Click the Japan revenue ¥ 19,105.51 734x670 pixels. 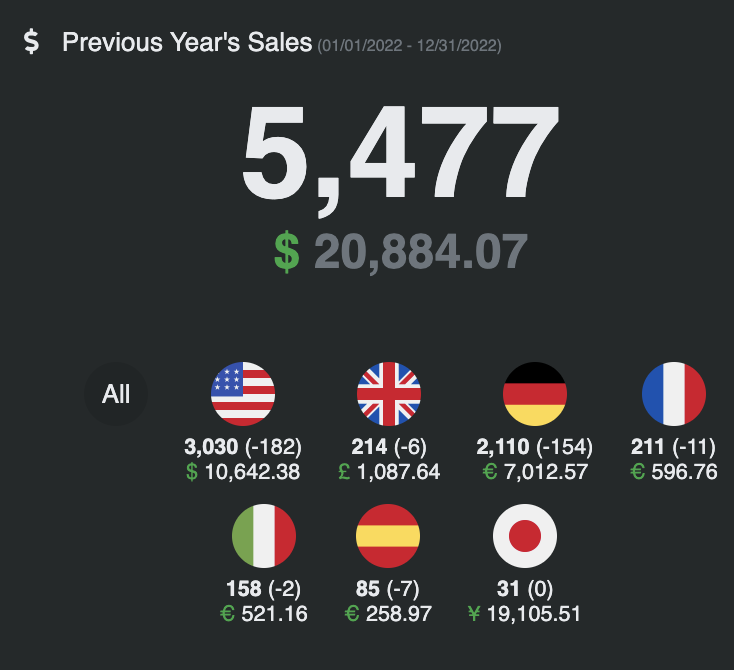[524, 614]
